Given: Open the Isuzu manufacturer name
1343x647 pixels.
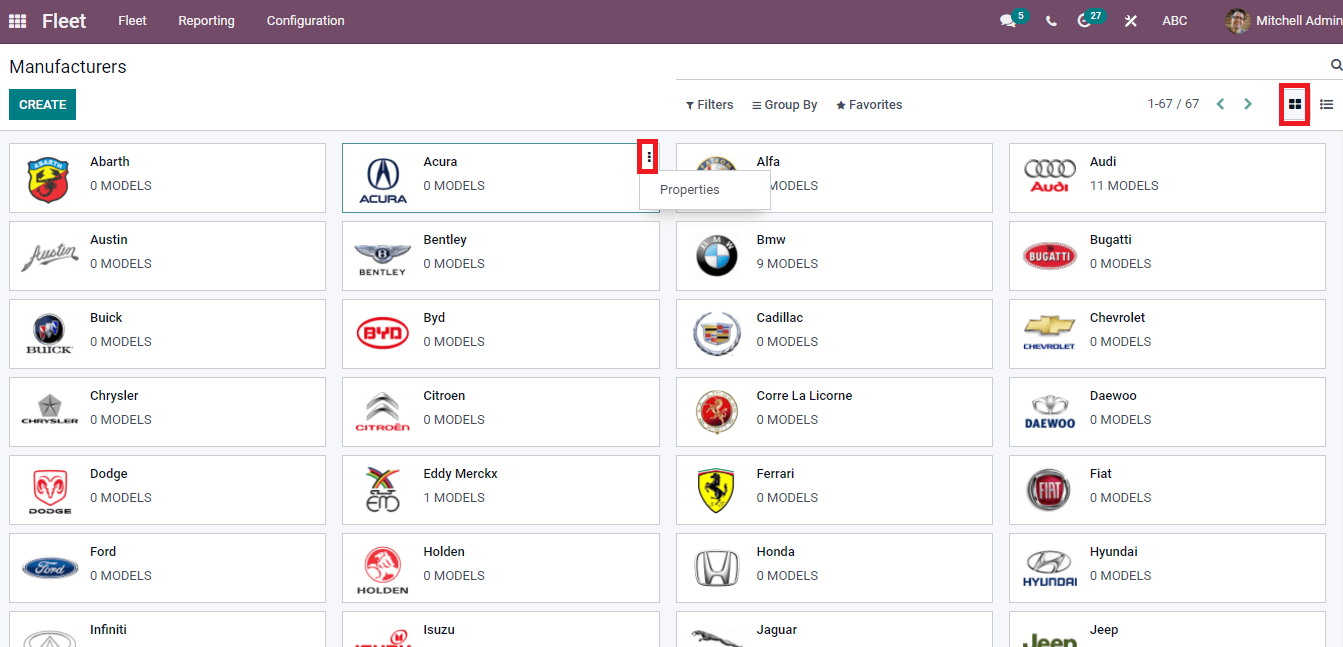Looking at the screenshot, I should (439, 630).
